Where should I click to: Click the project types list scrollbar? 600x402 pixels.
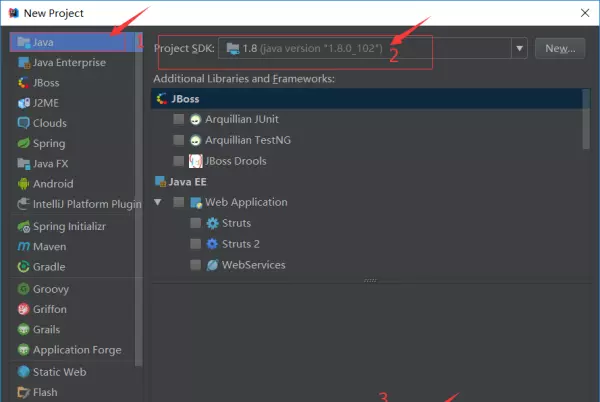point(139,199)
